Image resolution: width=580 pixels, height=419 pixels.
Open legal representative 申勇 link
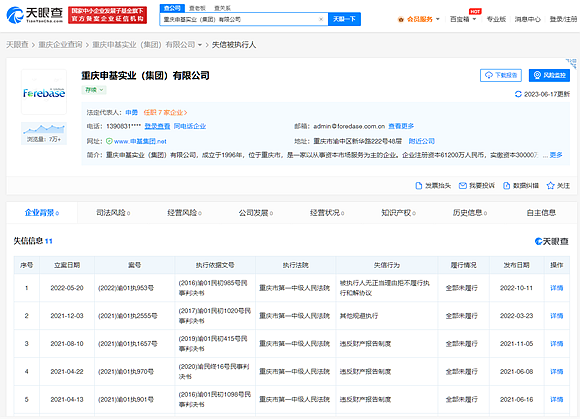pos(131,112)
